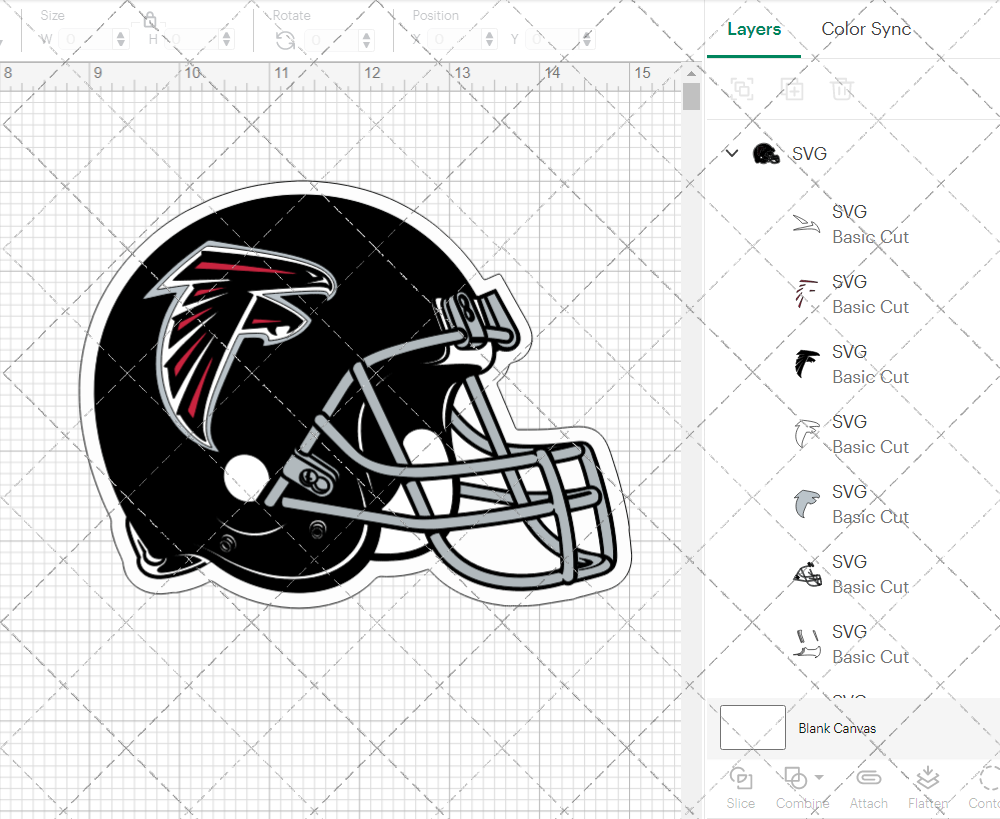Click the Position X input field
The image size is (1000, 819).
tap(455, 40)
